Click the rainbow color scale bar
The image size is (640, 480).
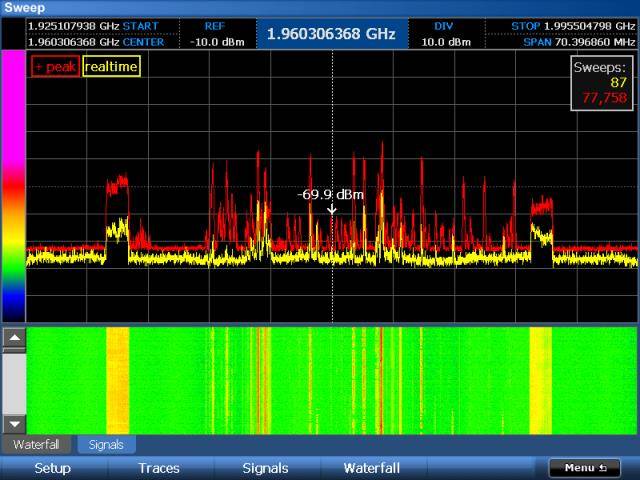[13, 185]
